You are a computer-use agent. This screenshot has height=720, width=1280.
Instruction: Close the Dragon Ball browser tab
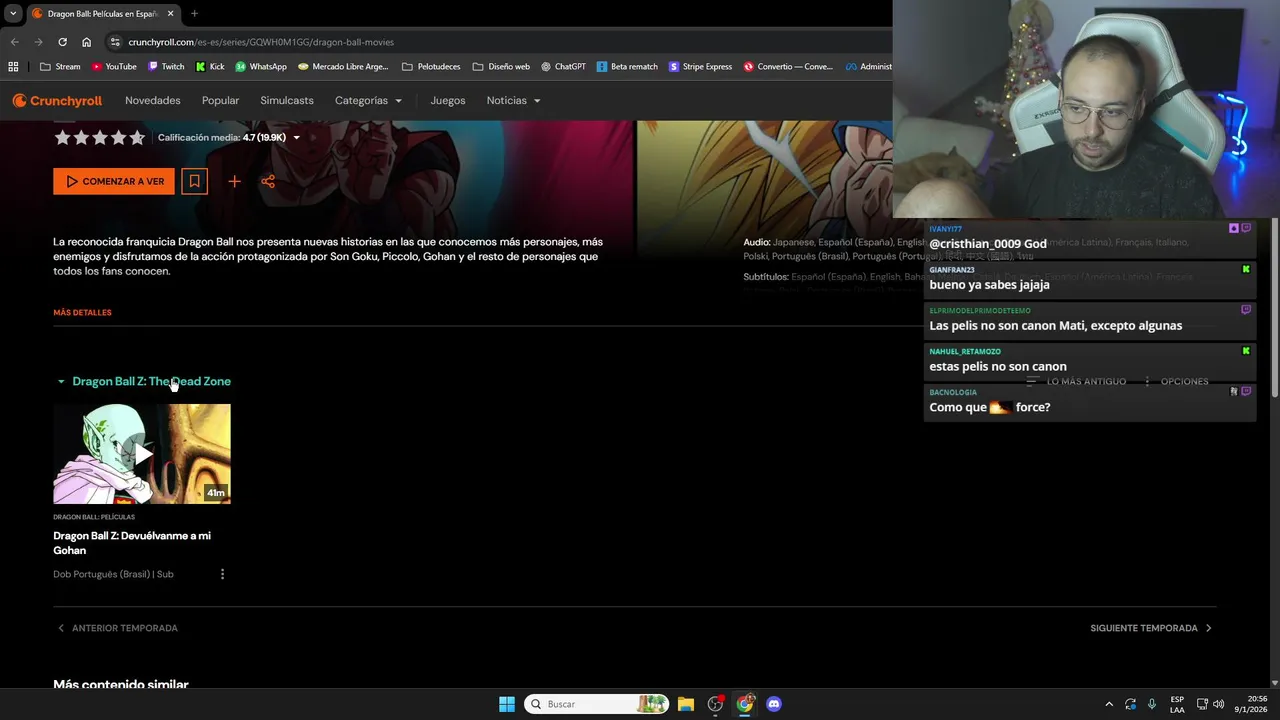click(x=170, y=13)
